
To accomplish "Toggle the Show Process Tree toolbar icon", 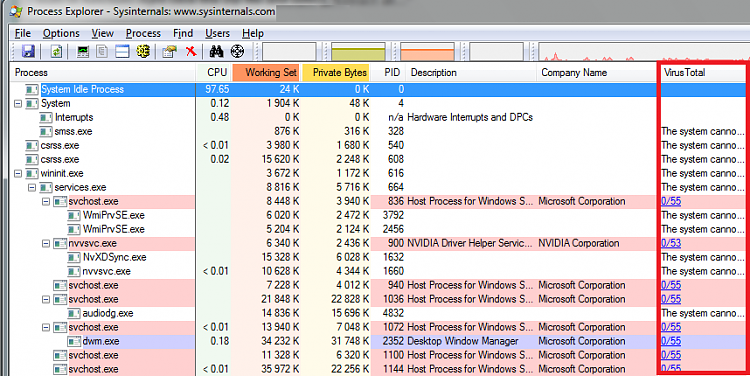I will pos(102,51).
